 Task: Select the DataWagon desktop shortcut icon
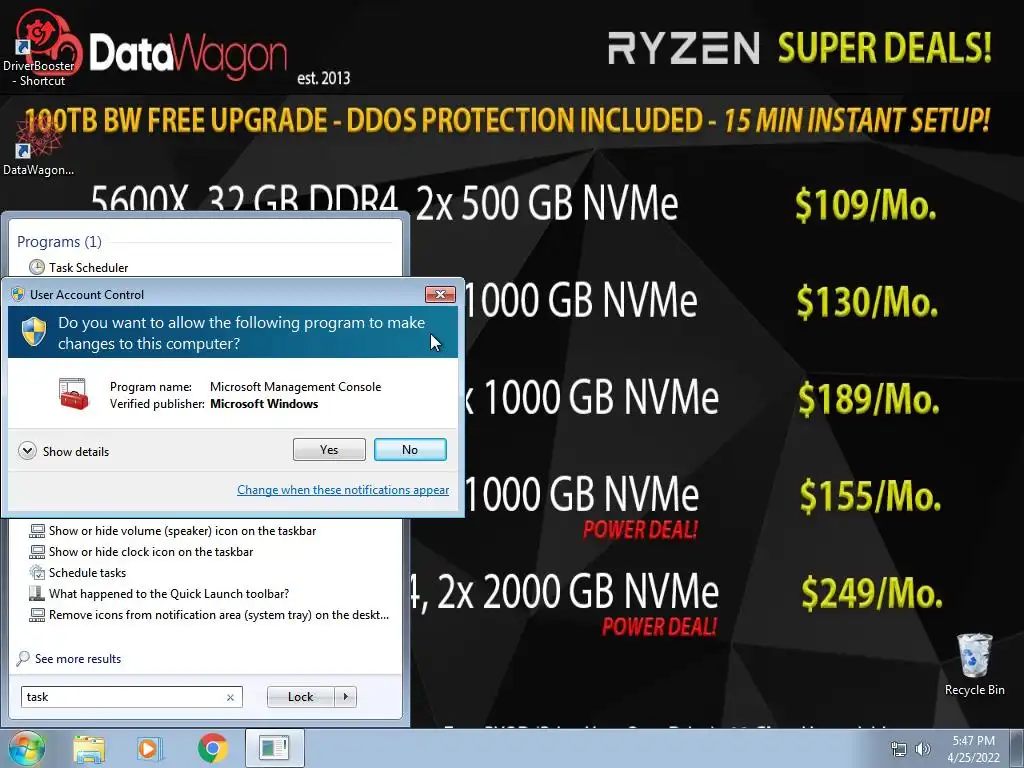click(39, 147)
